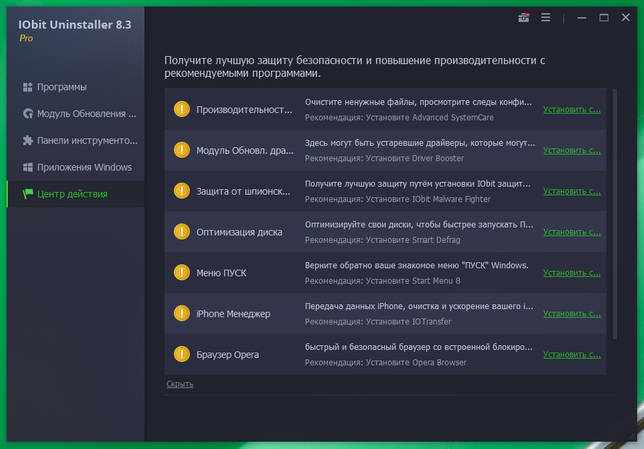Click description 'Передача данных iPhone...'
This screenshot has width=644, height=449.
click(x=420, y=306)
